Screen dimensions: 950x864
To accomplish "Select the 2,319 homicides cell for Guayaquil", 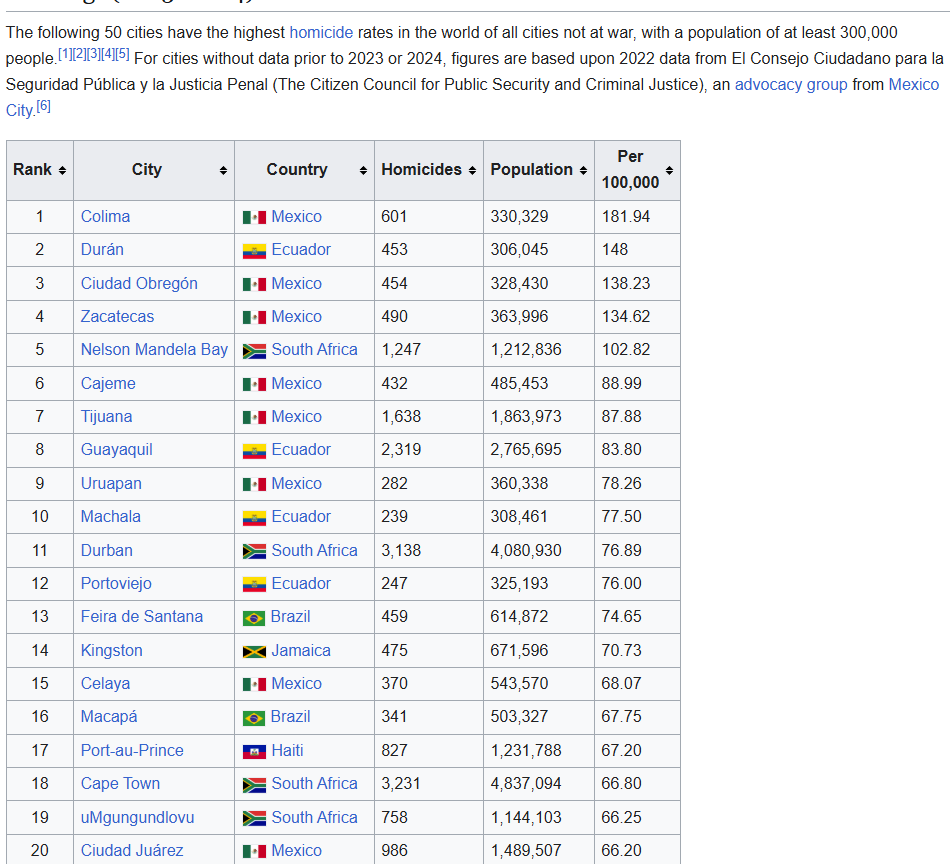I will pyautogui.click(x=429, y=450).
